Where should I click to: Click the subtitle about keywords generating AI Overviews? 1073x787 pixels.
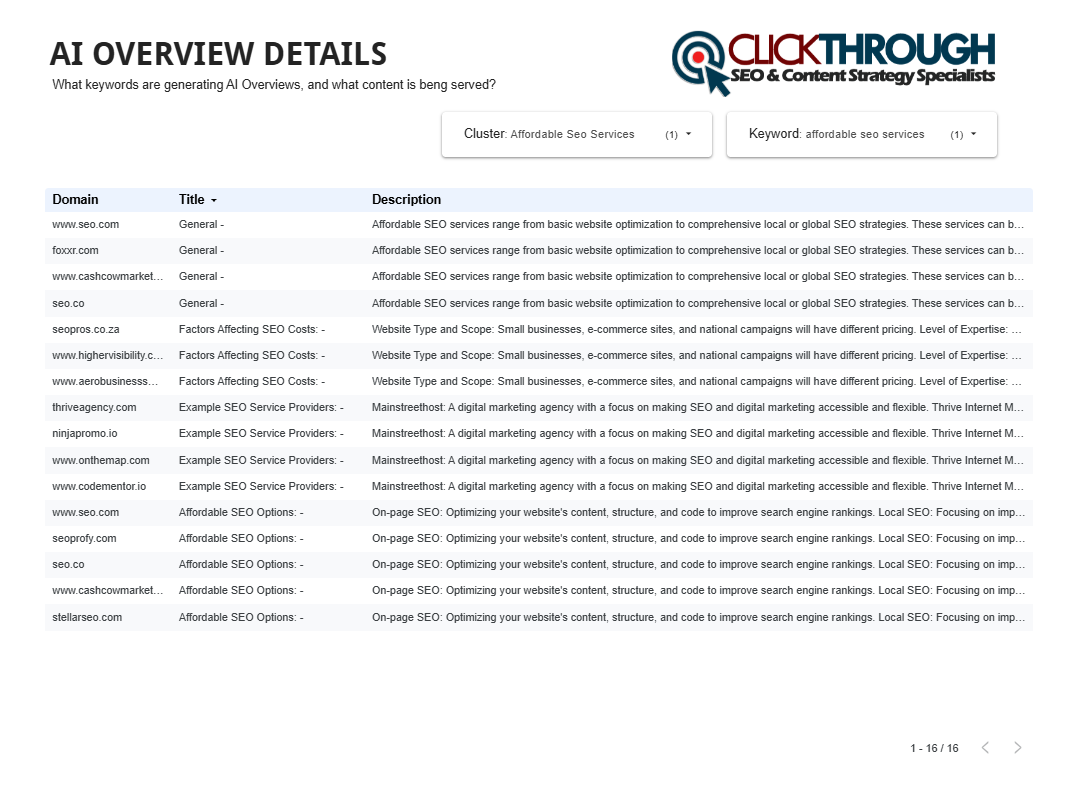(274, 85)
